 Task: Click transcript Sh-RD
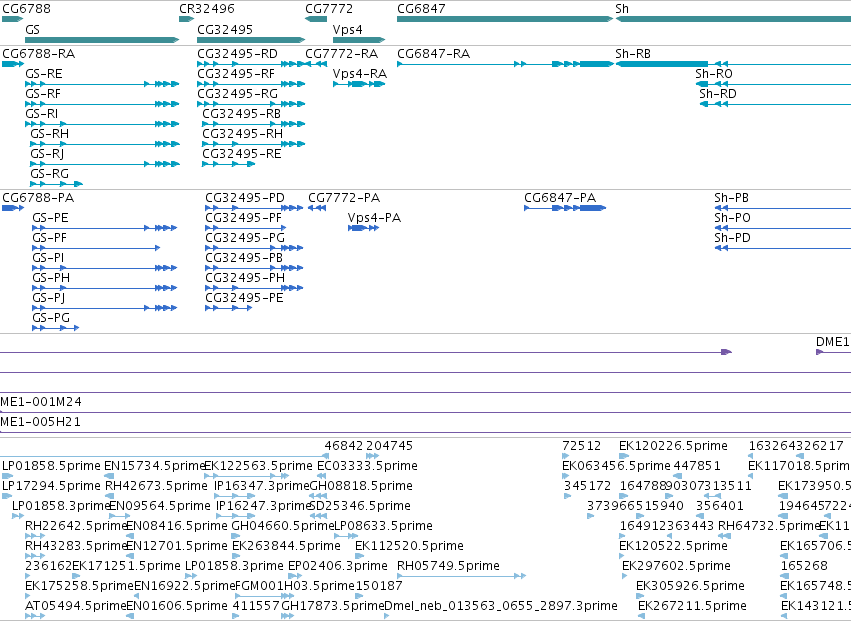[x=718, y=94]
